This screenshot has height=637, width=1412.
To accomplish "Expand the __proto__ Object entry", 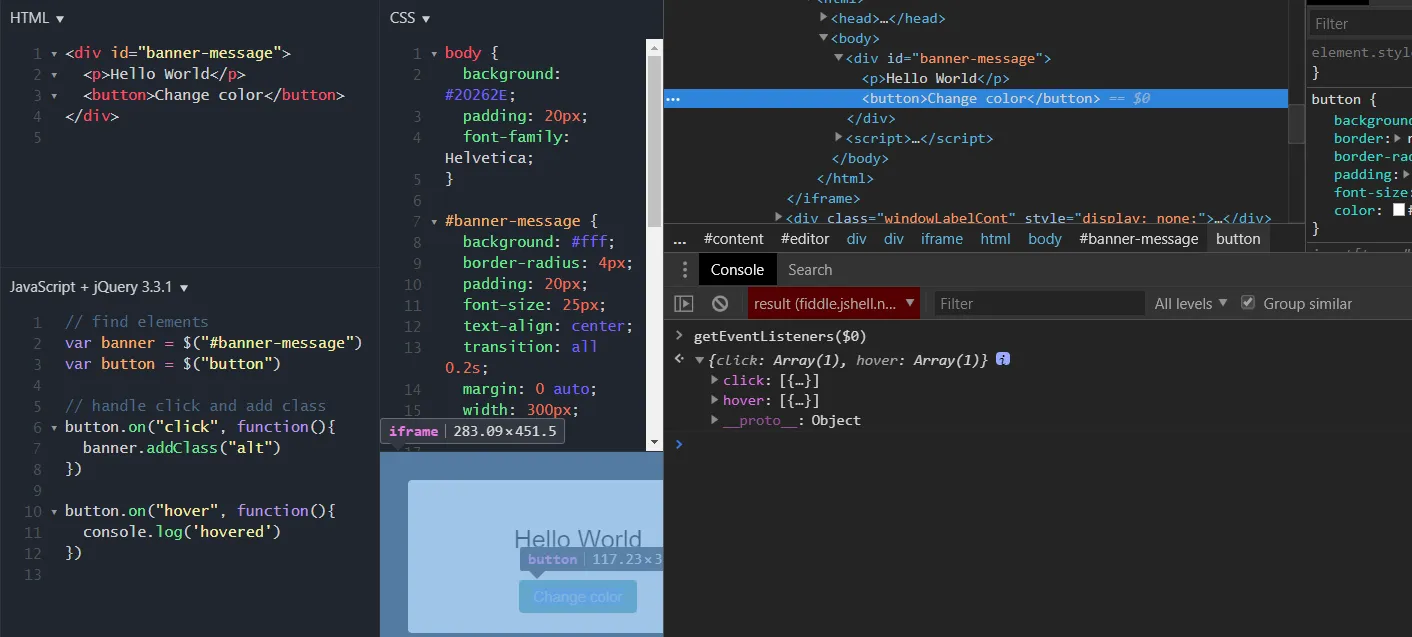I will (715, 420).
